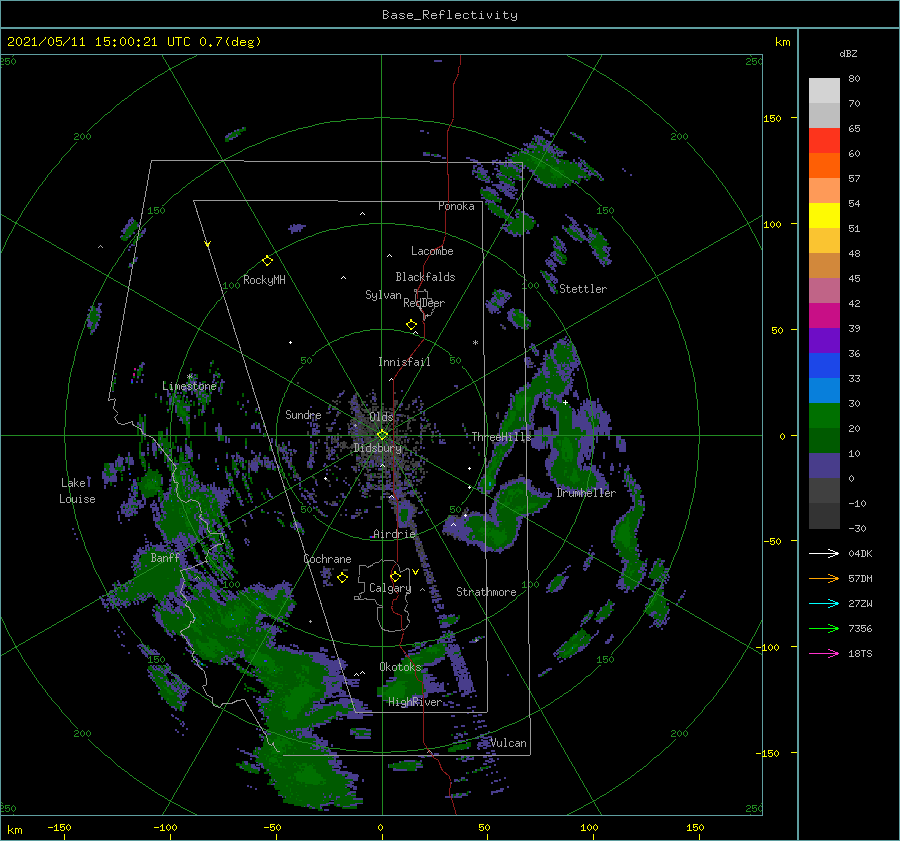
Task: Click the yellow diamond marker inside Calgary
Action: click(395, 576)
